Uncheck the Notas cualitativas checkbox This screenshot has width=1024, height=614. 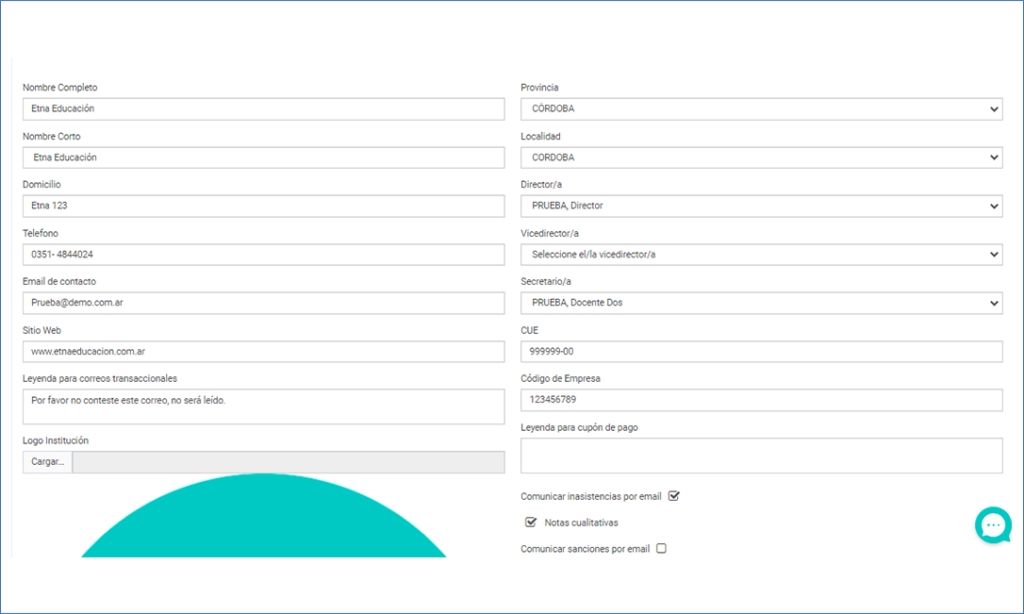click(531, 522)
